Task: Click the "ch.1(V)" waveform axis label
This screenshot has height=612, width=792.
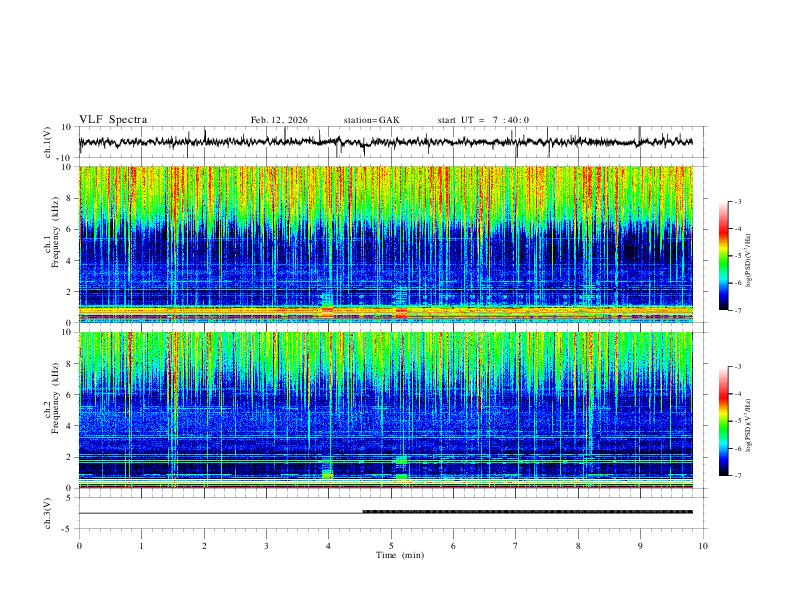Action: click(x=48, y=142)
